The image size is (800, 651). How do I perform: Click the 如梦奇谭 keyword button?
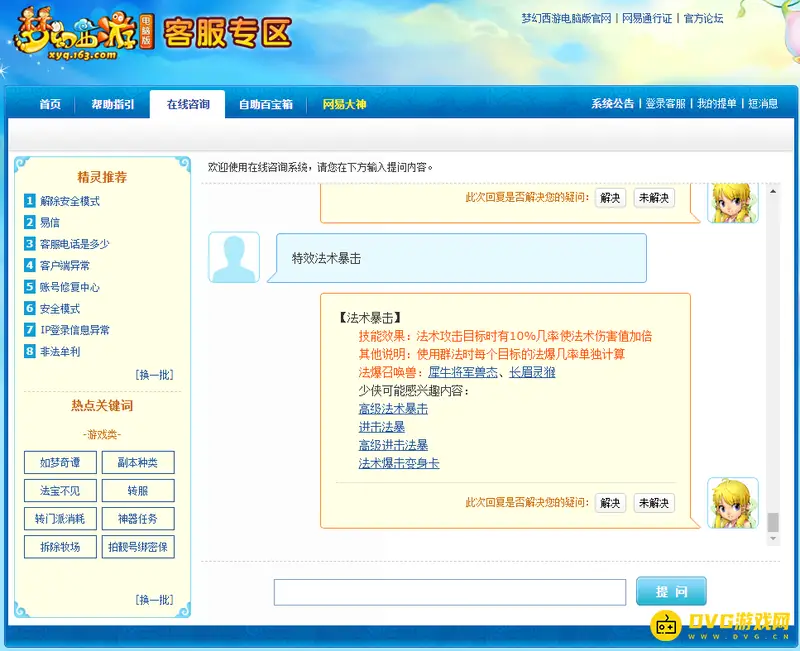tap(60, 462)
